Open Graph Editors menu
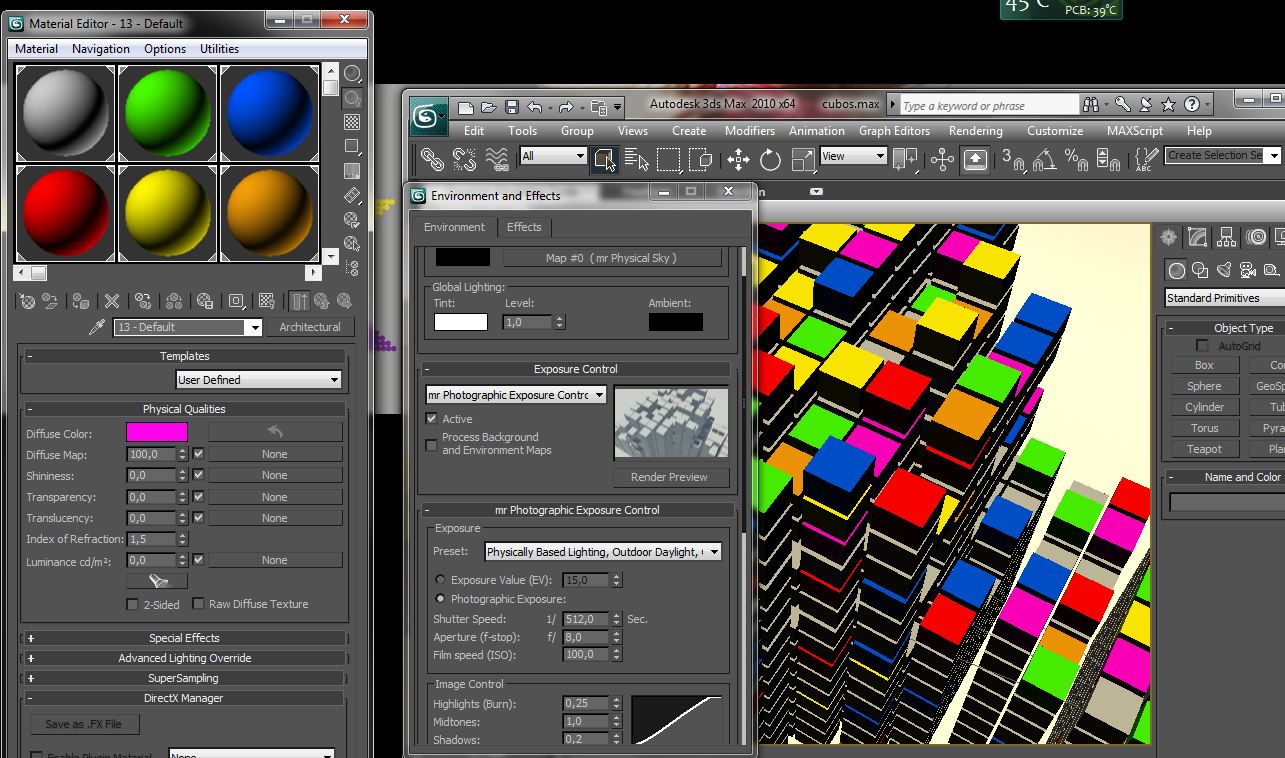 point(894,131)
